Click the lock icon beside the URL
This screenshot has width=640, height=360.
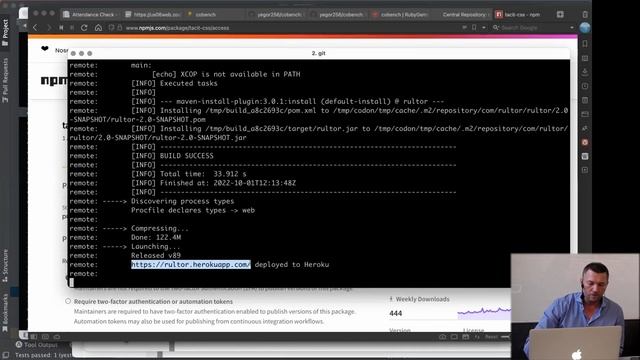coord(120,28)
